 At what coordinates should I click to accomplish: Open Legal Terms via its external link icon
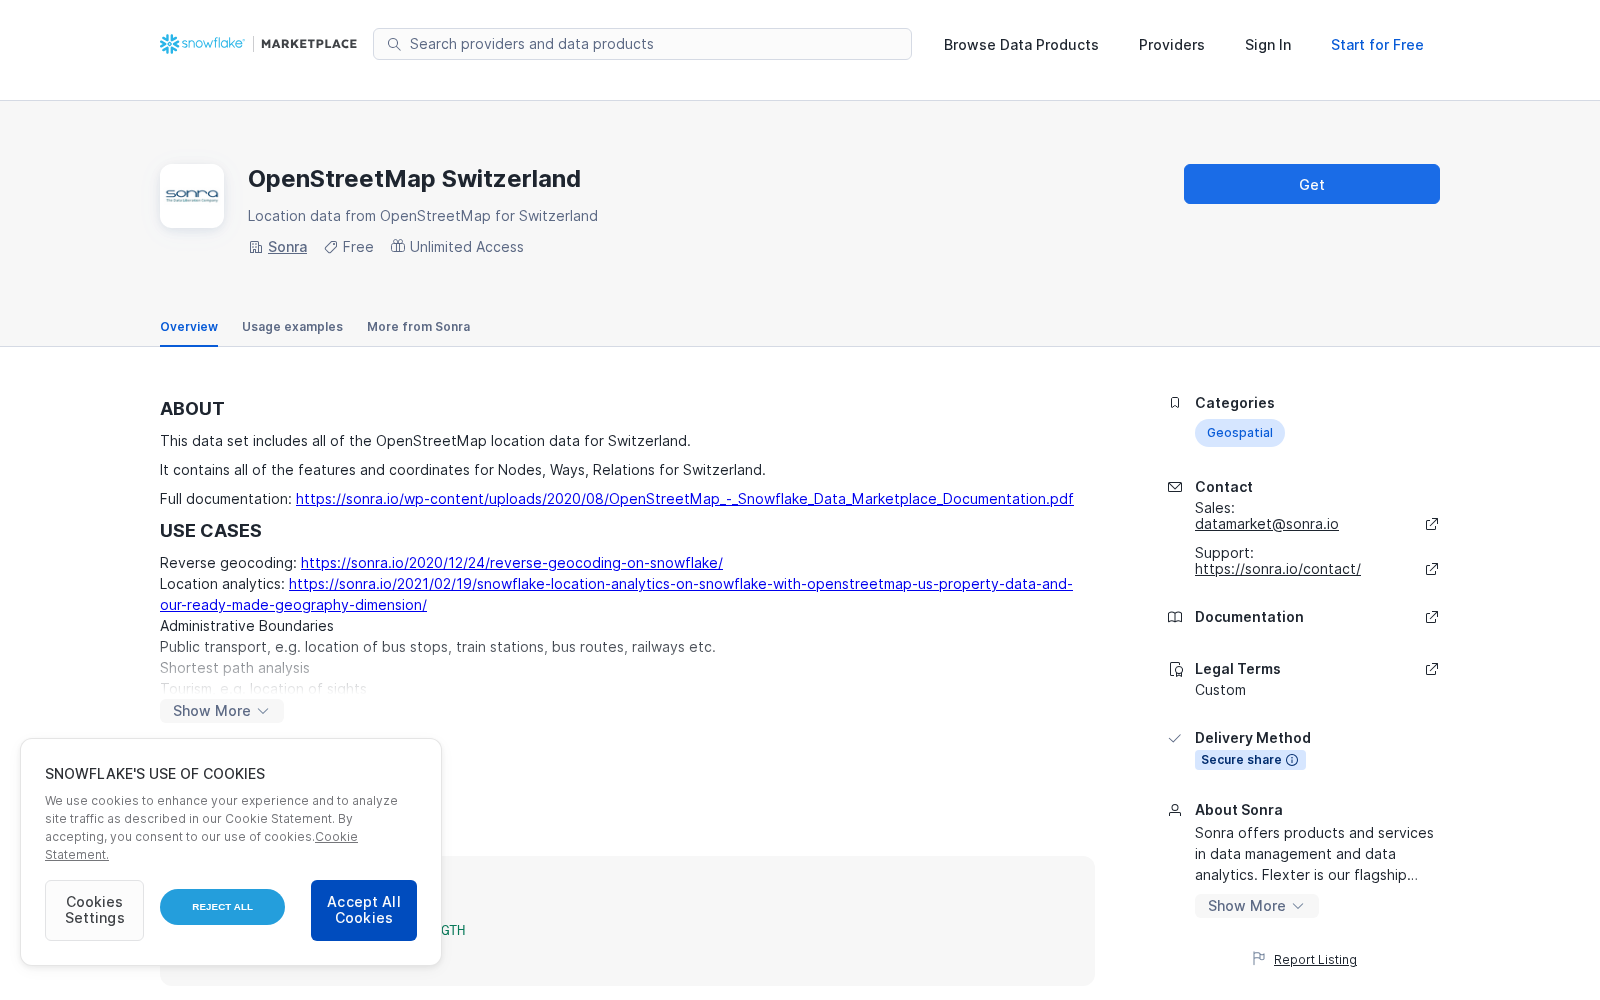tap(1432, 669)
